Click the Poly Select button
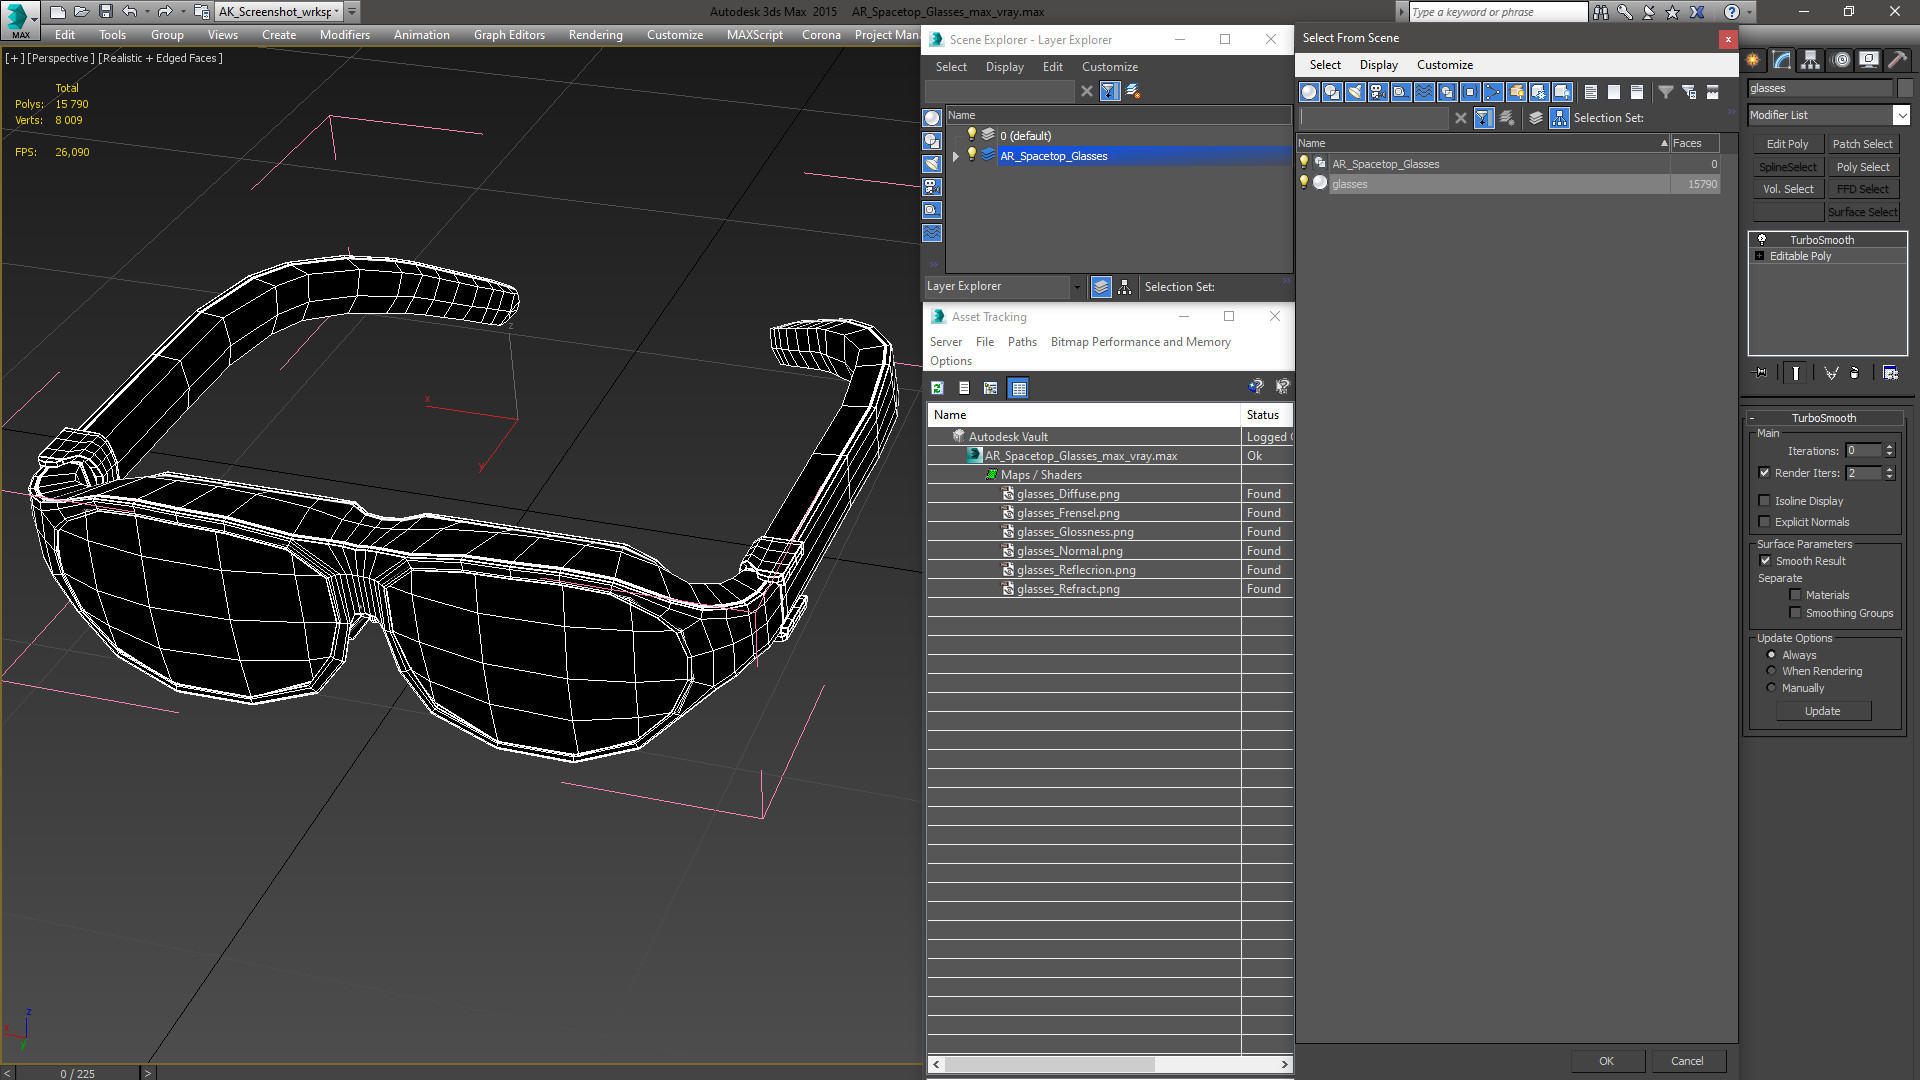 click(x=1862, y=167)
